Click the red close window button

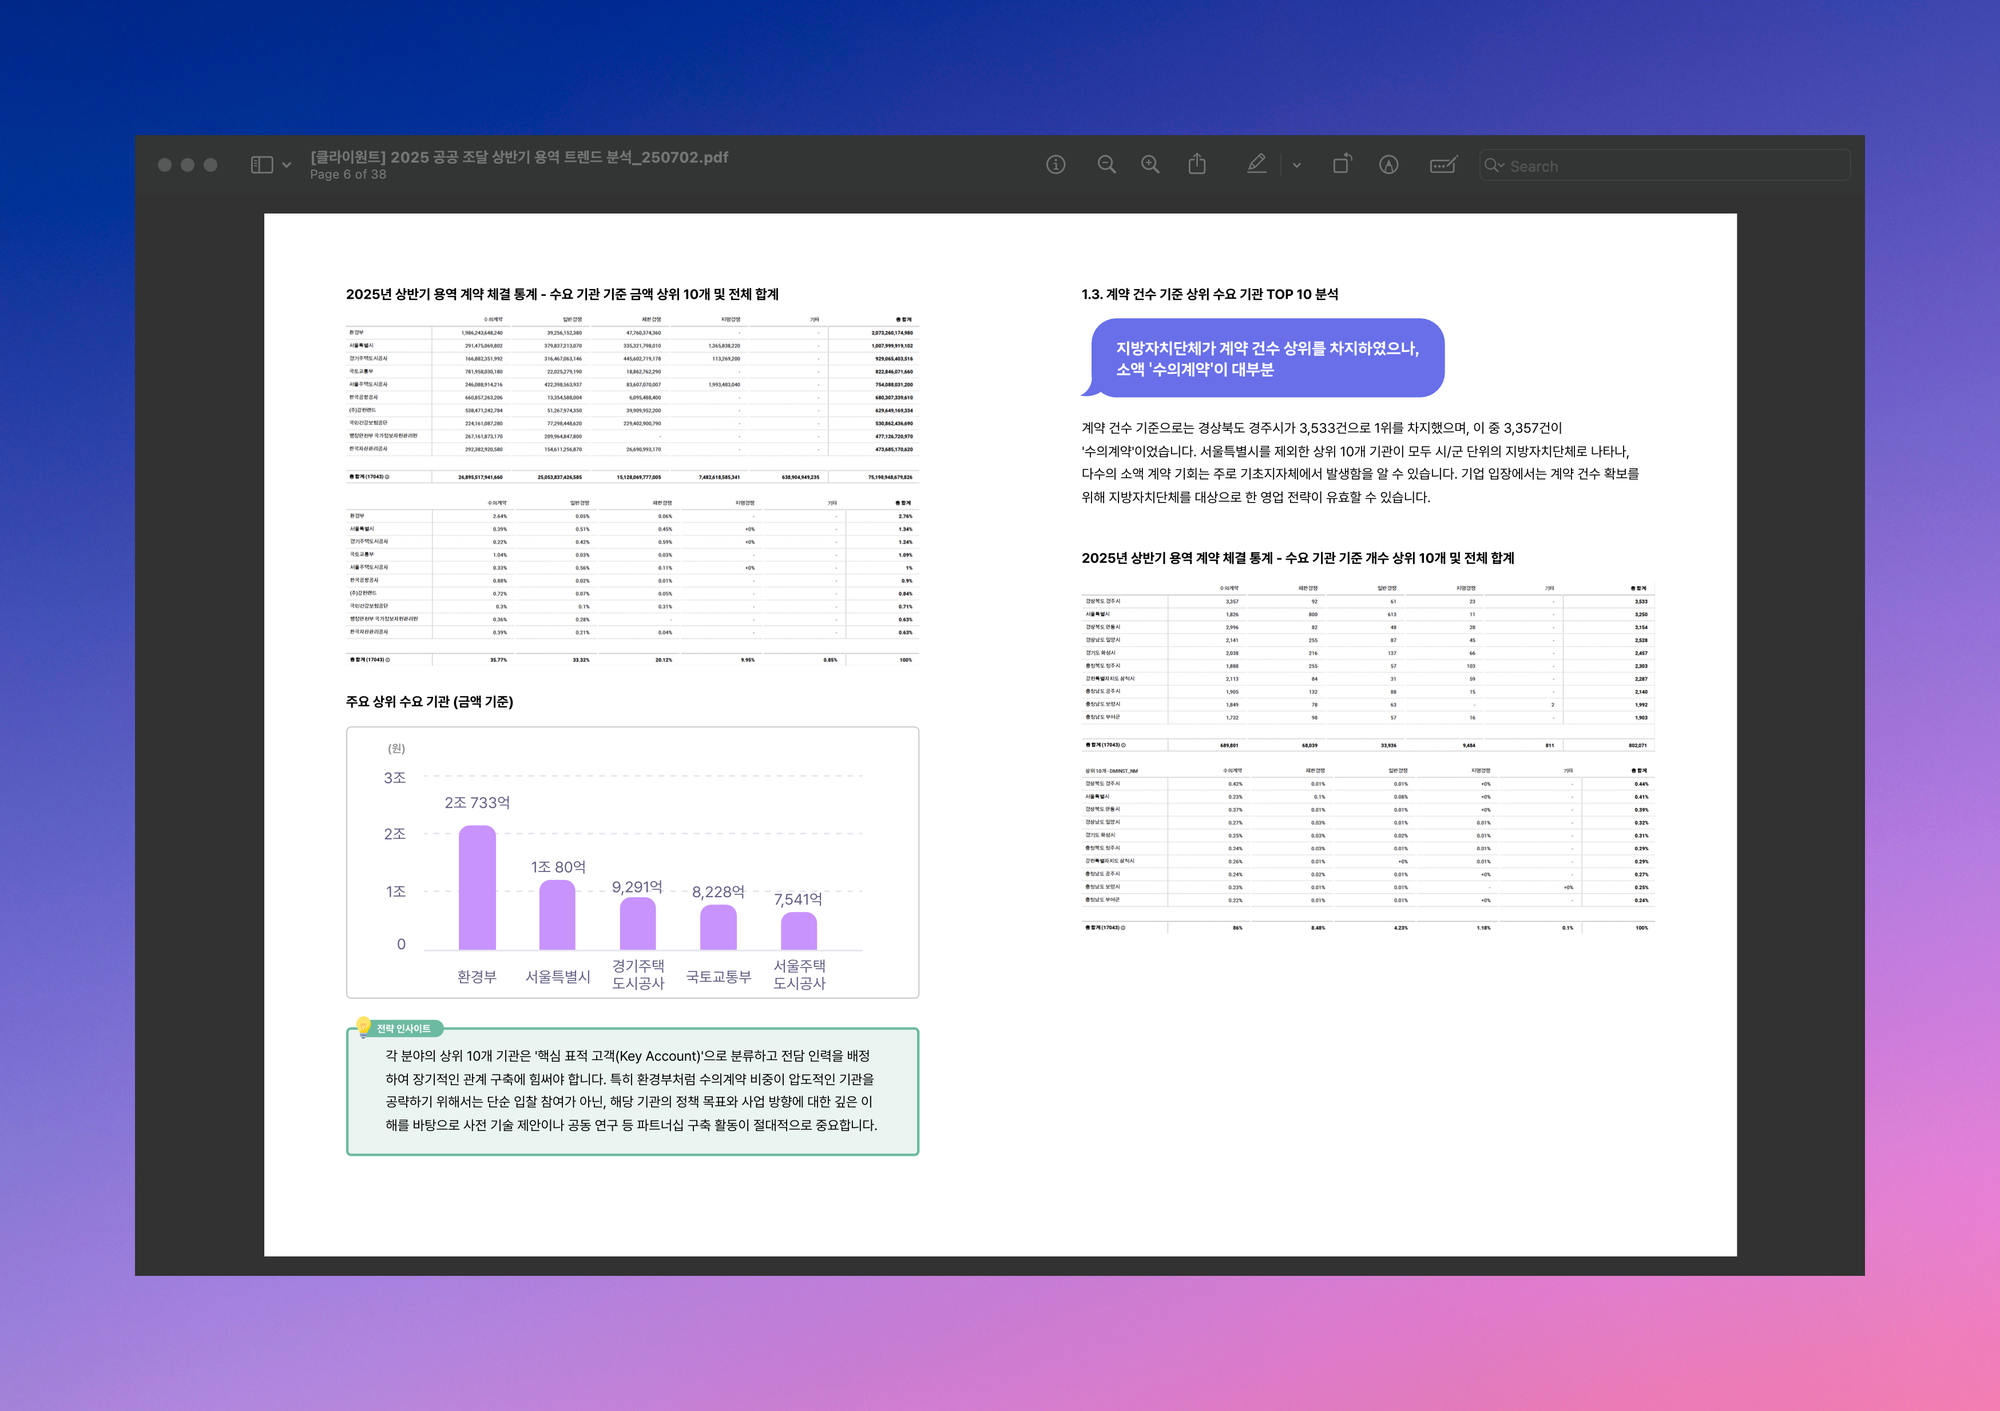pyautogui.click(x=165, y=165)
